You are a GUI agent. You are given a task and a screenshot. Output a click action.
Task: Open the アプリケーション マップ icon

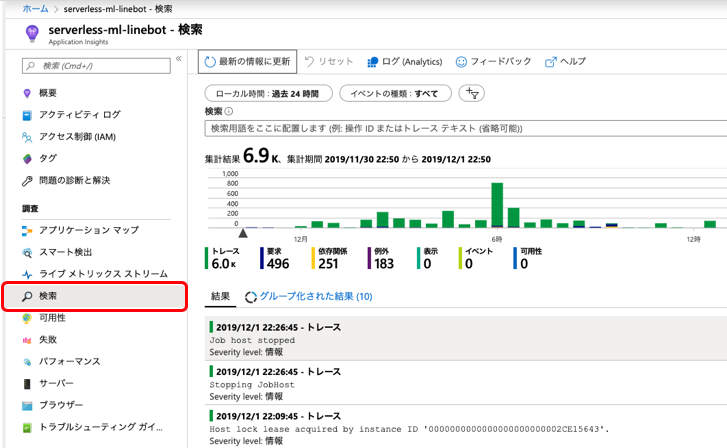point(27,230)
